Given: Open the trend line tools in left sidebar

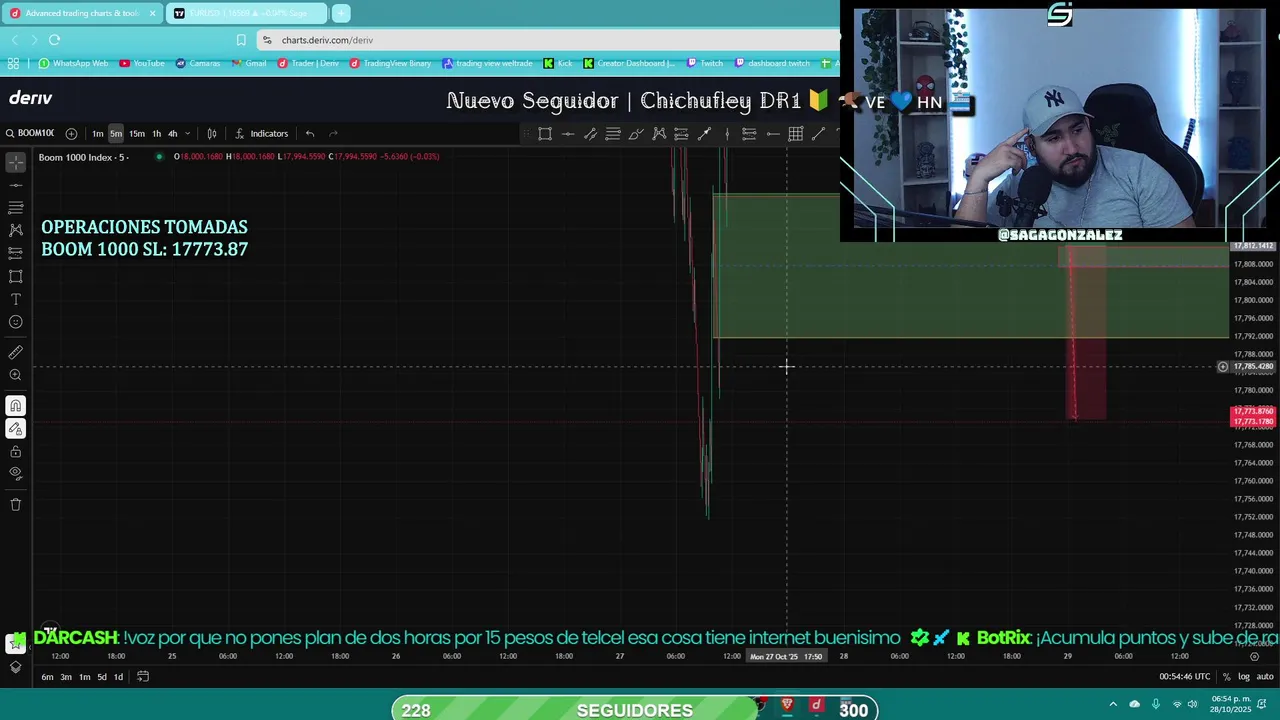Looking at the screenshot, I should 15,185.
